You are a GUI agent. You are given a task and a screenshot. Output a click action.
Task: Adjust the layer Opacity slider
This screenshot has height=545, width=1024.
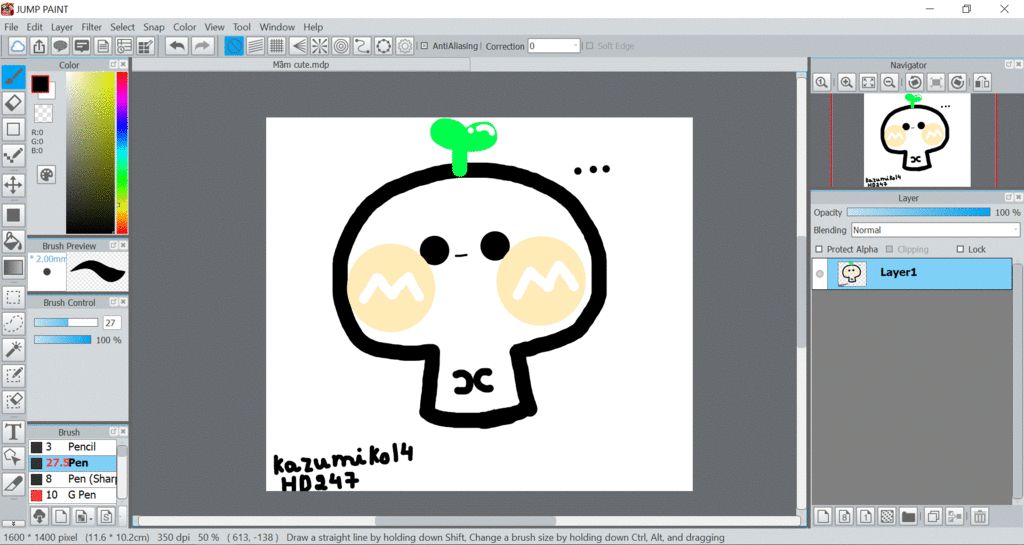coord(918,212)
